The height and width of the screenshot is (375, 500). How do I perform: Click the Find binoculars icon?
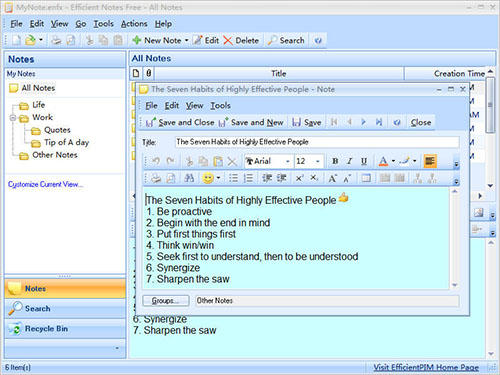pyautogui.click(x=189, y=178)
